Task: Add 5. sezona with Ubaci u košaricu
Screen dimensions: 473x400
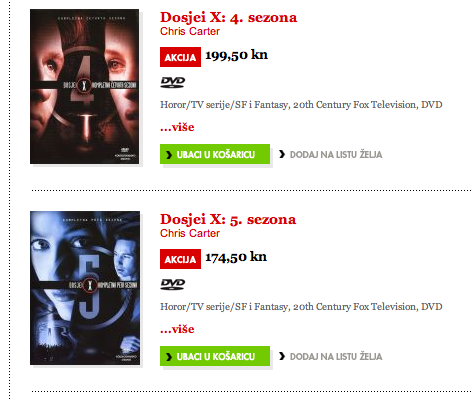Action: click(215, 356)
